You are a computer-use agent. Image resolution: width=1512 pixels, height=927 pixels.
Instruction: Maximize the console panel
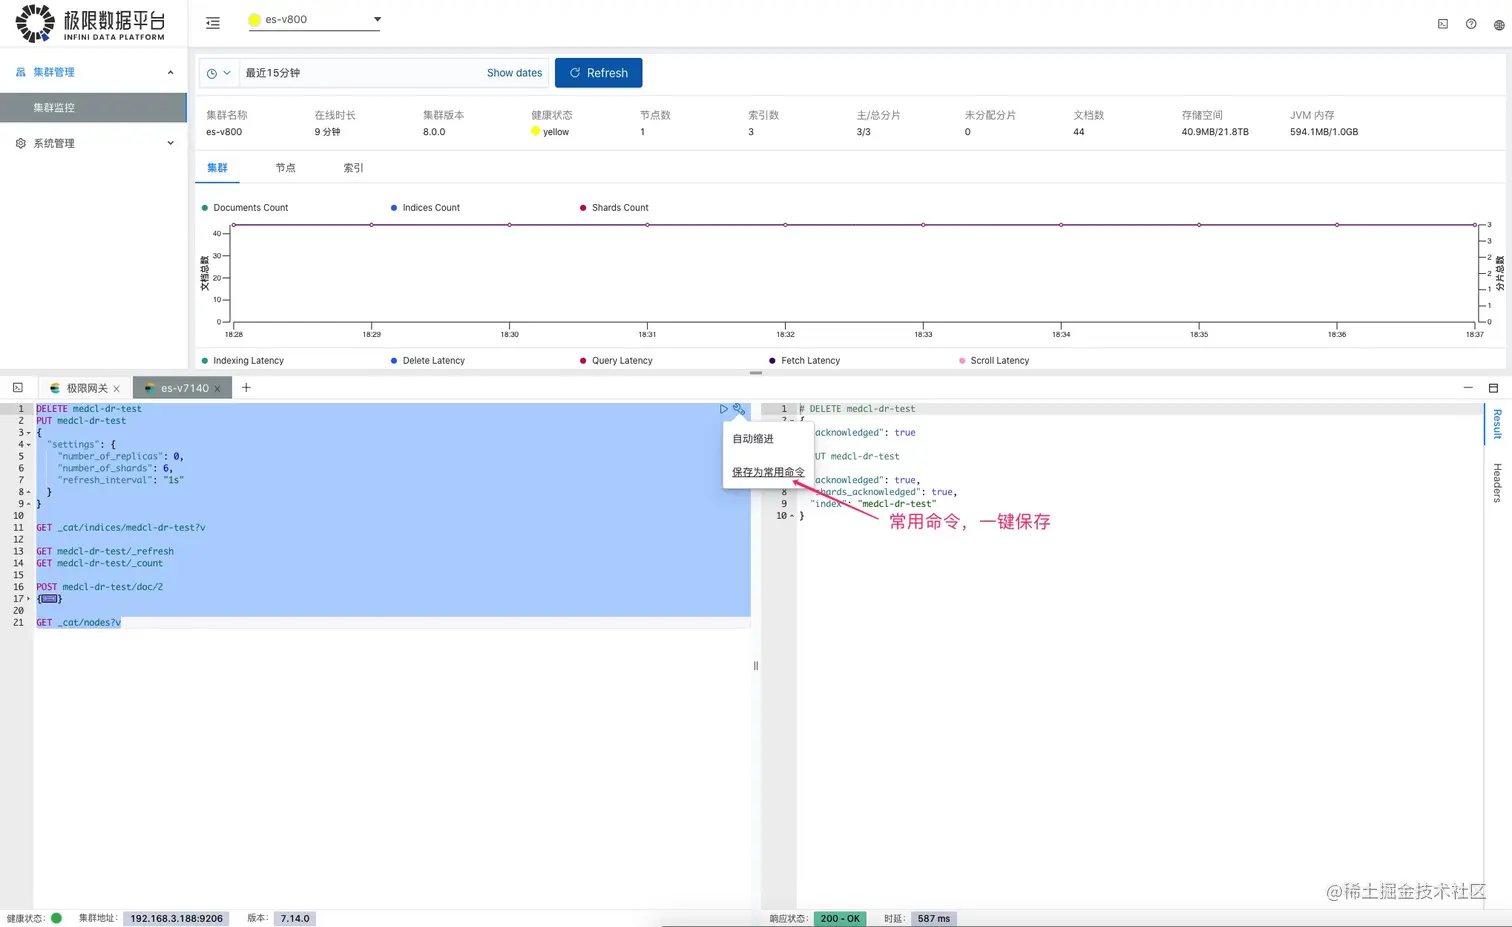[x=1494, y=388]
